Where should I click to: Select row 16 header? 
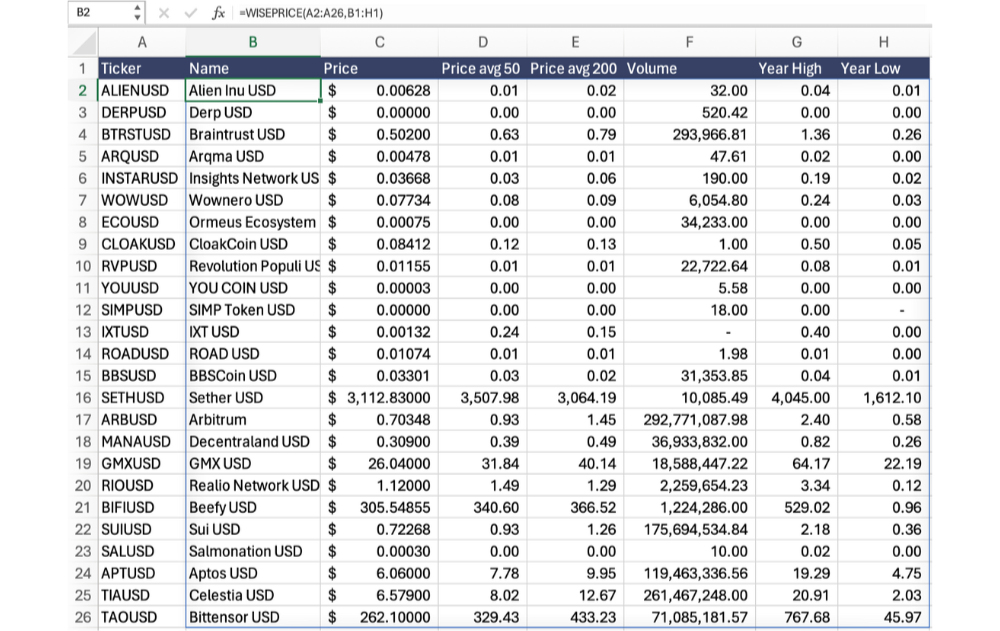[x=83, y=397]
